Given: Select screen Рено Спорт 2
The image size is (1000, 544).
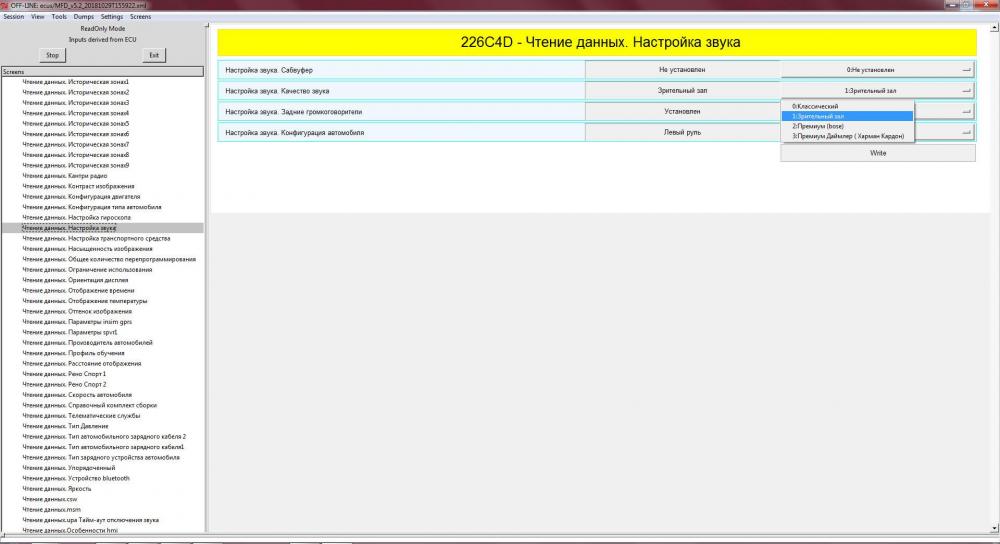Looking at the screenshot, I should (64, 384).
